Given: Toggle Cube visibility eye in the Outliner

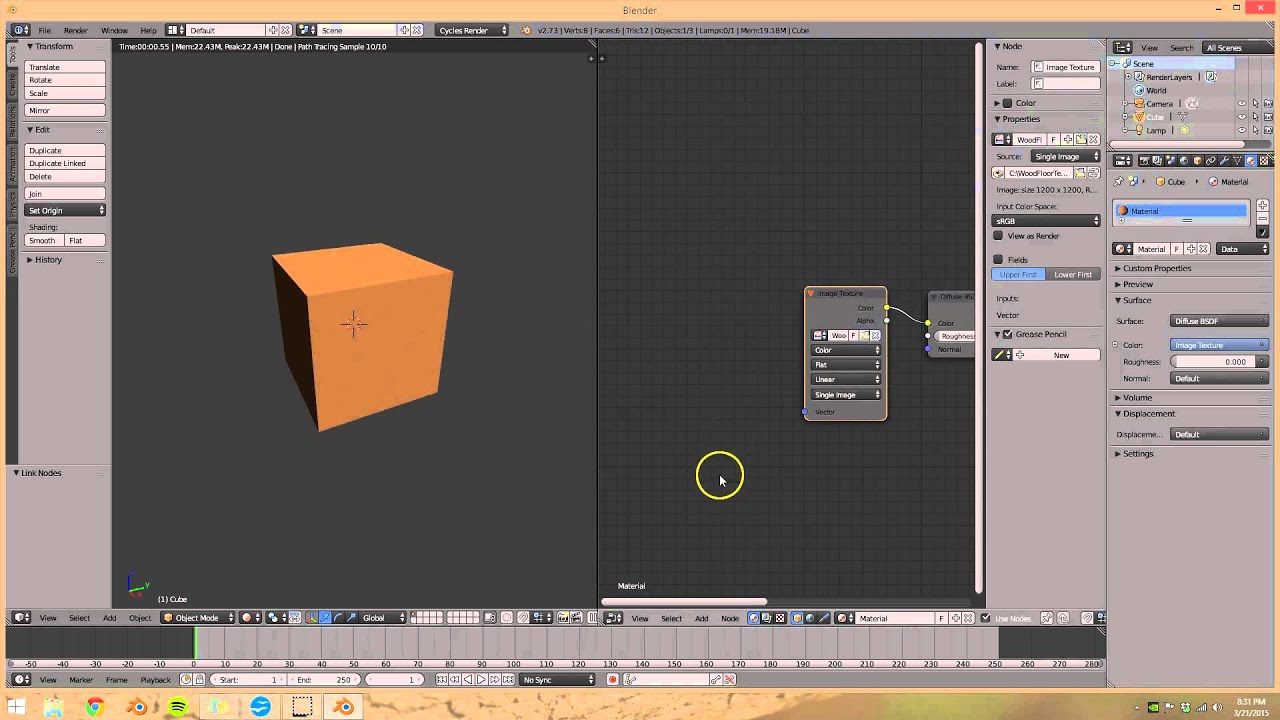Looking at the screenshot, I should (x=1243, y=117).
